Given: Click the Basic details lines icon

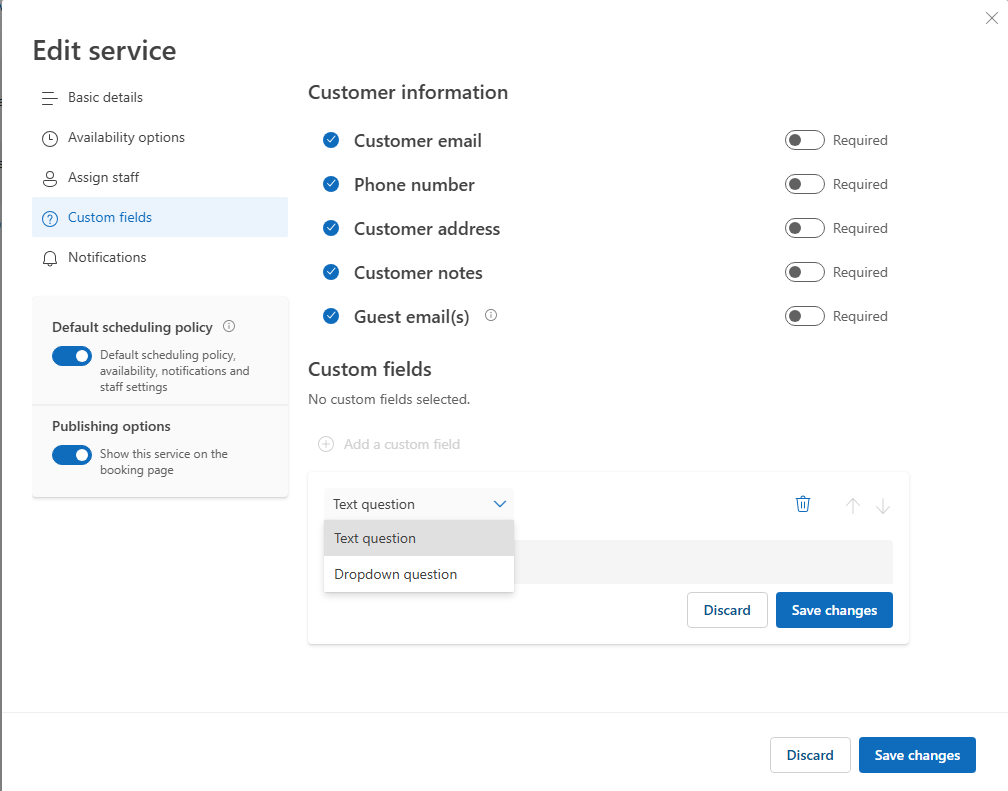Looking at the screenshot, I should click(x=50, y=98).
